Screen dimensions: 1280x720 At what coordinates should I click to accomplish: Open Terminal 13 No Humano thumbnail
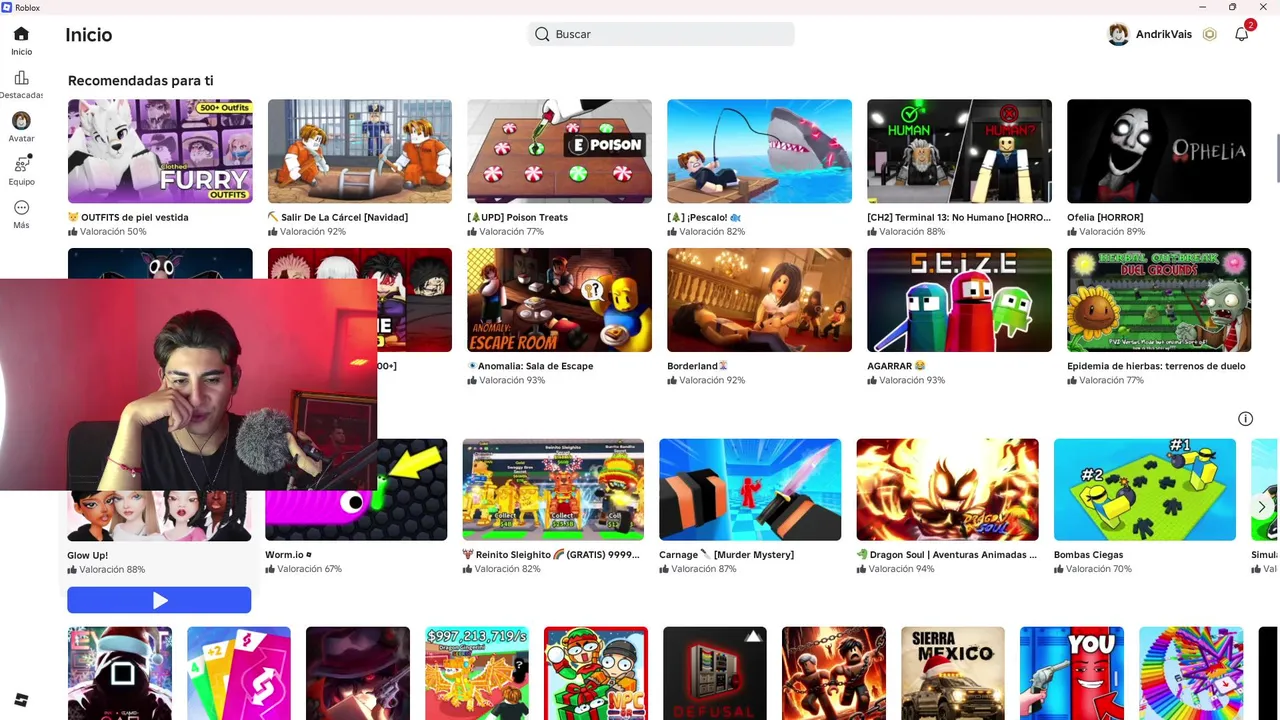click(x=959, y=151)
